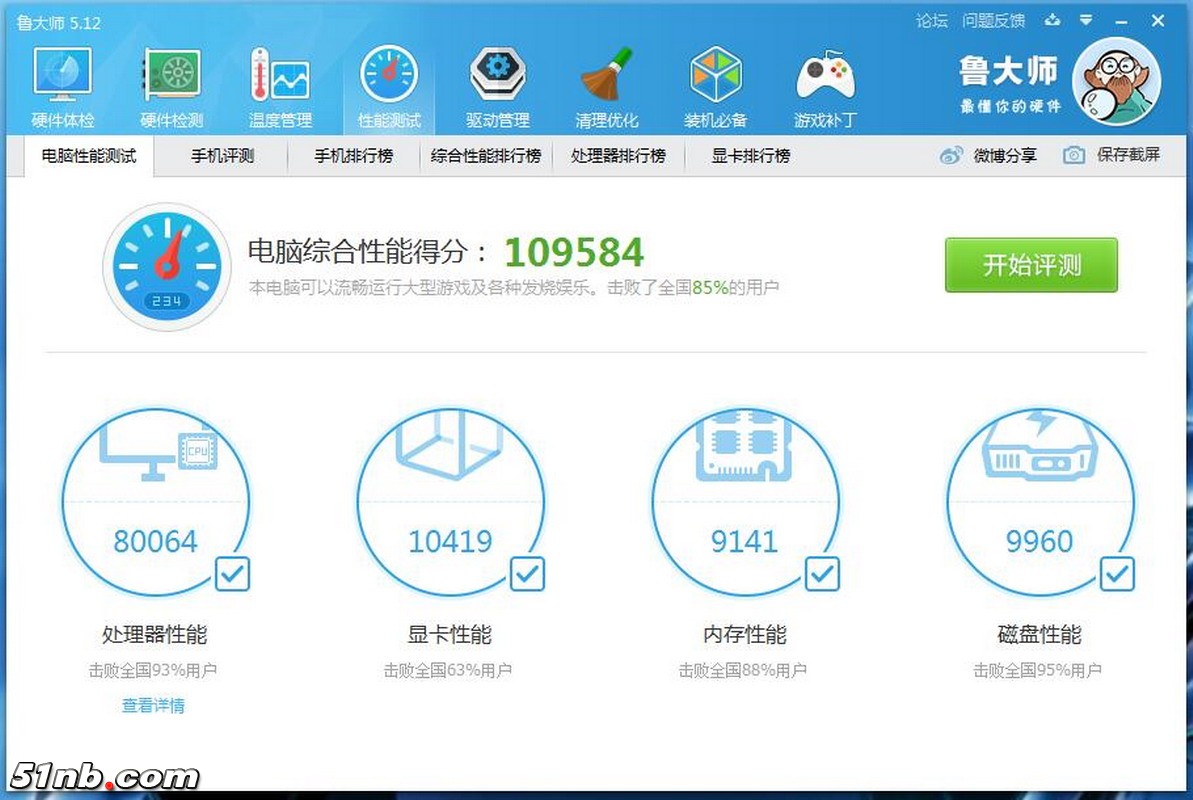The image size is (1193, 800).
Task: Click the 鲁大师 mascot avatar
Action: (x=1115, y=82)
